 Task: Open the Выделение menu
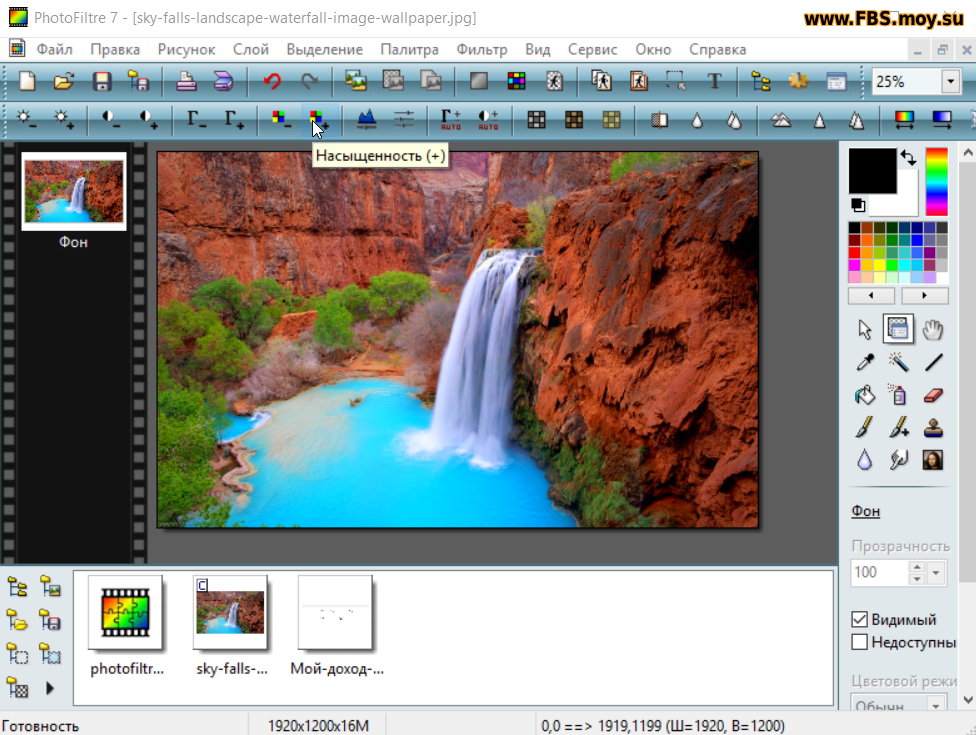324,50
